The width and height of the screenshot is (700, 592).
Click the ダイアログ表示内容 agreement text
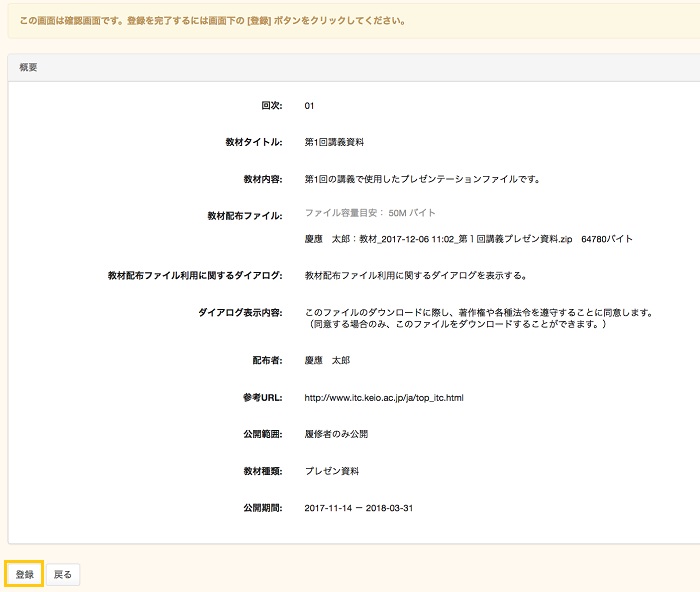click(477, 312)
